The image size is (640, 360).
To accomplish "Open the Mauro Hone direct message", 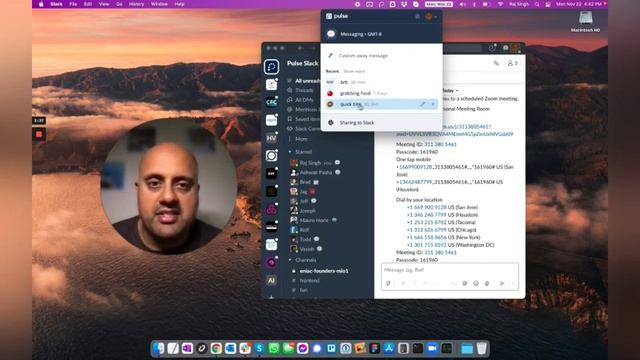I will point(313,220).
